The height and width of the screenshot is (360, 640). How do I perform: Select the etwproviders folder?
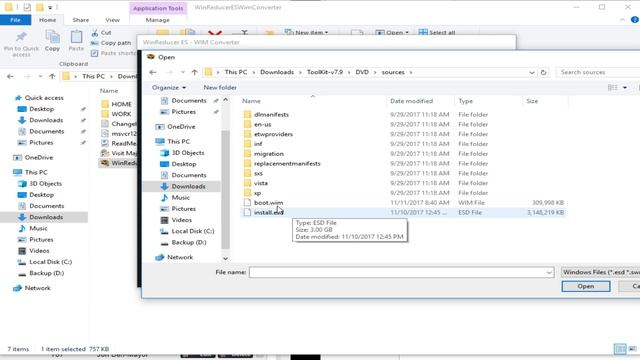pos(273,134)
